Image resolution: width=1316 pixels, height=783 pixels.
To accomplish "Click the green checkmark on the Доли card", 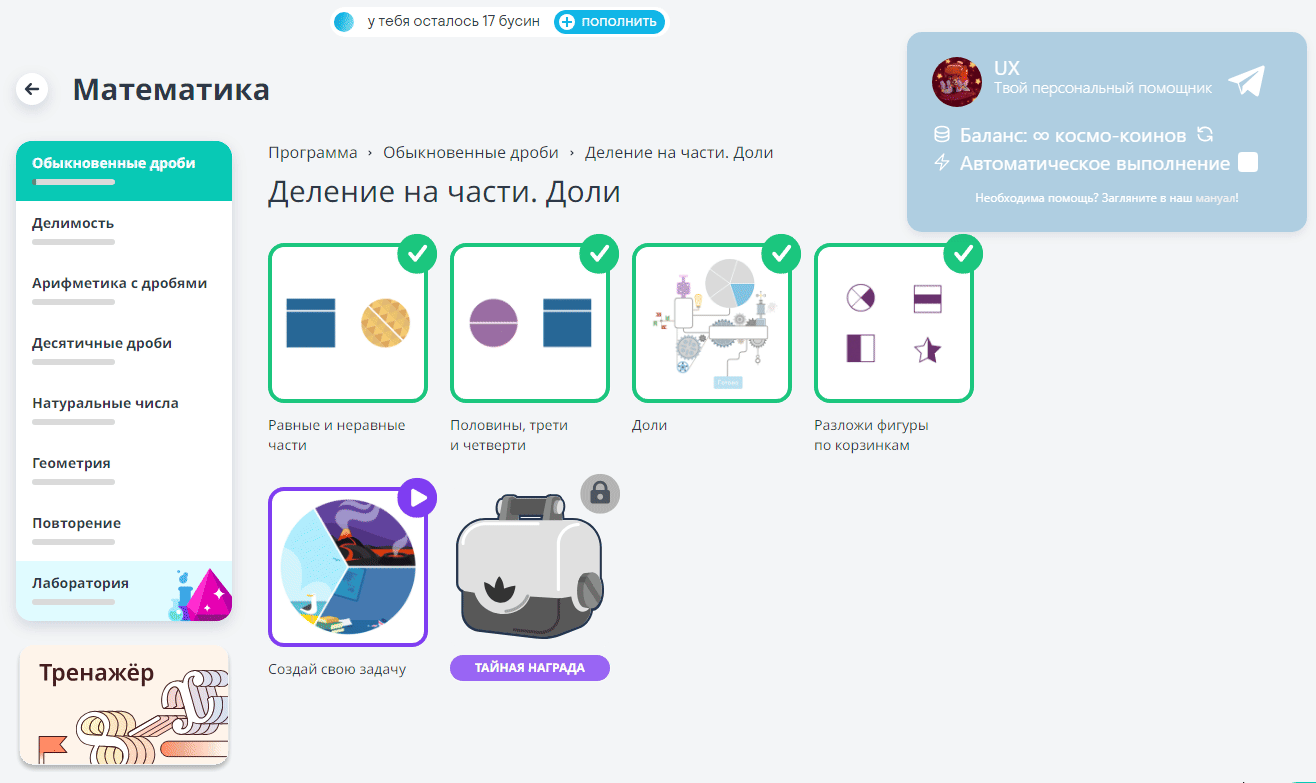I will pyautogui.click(x=781, y=254).
